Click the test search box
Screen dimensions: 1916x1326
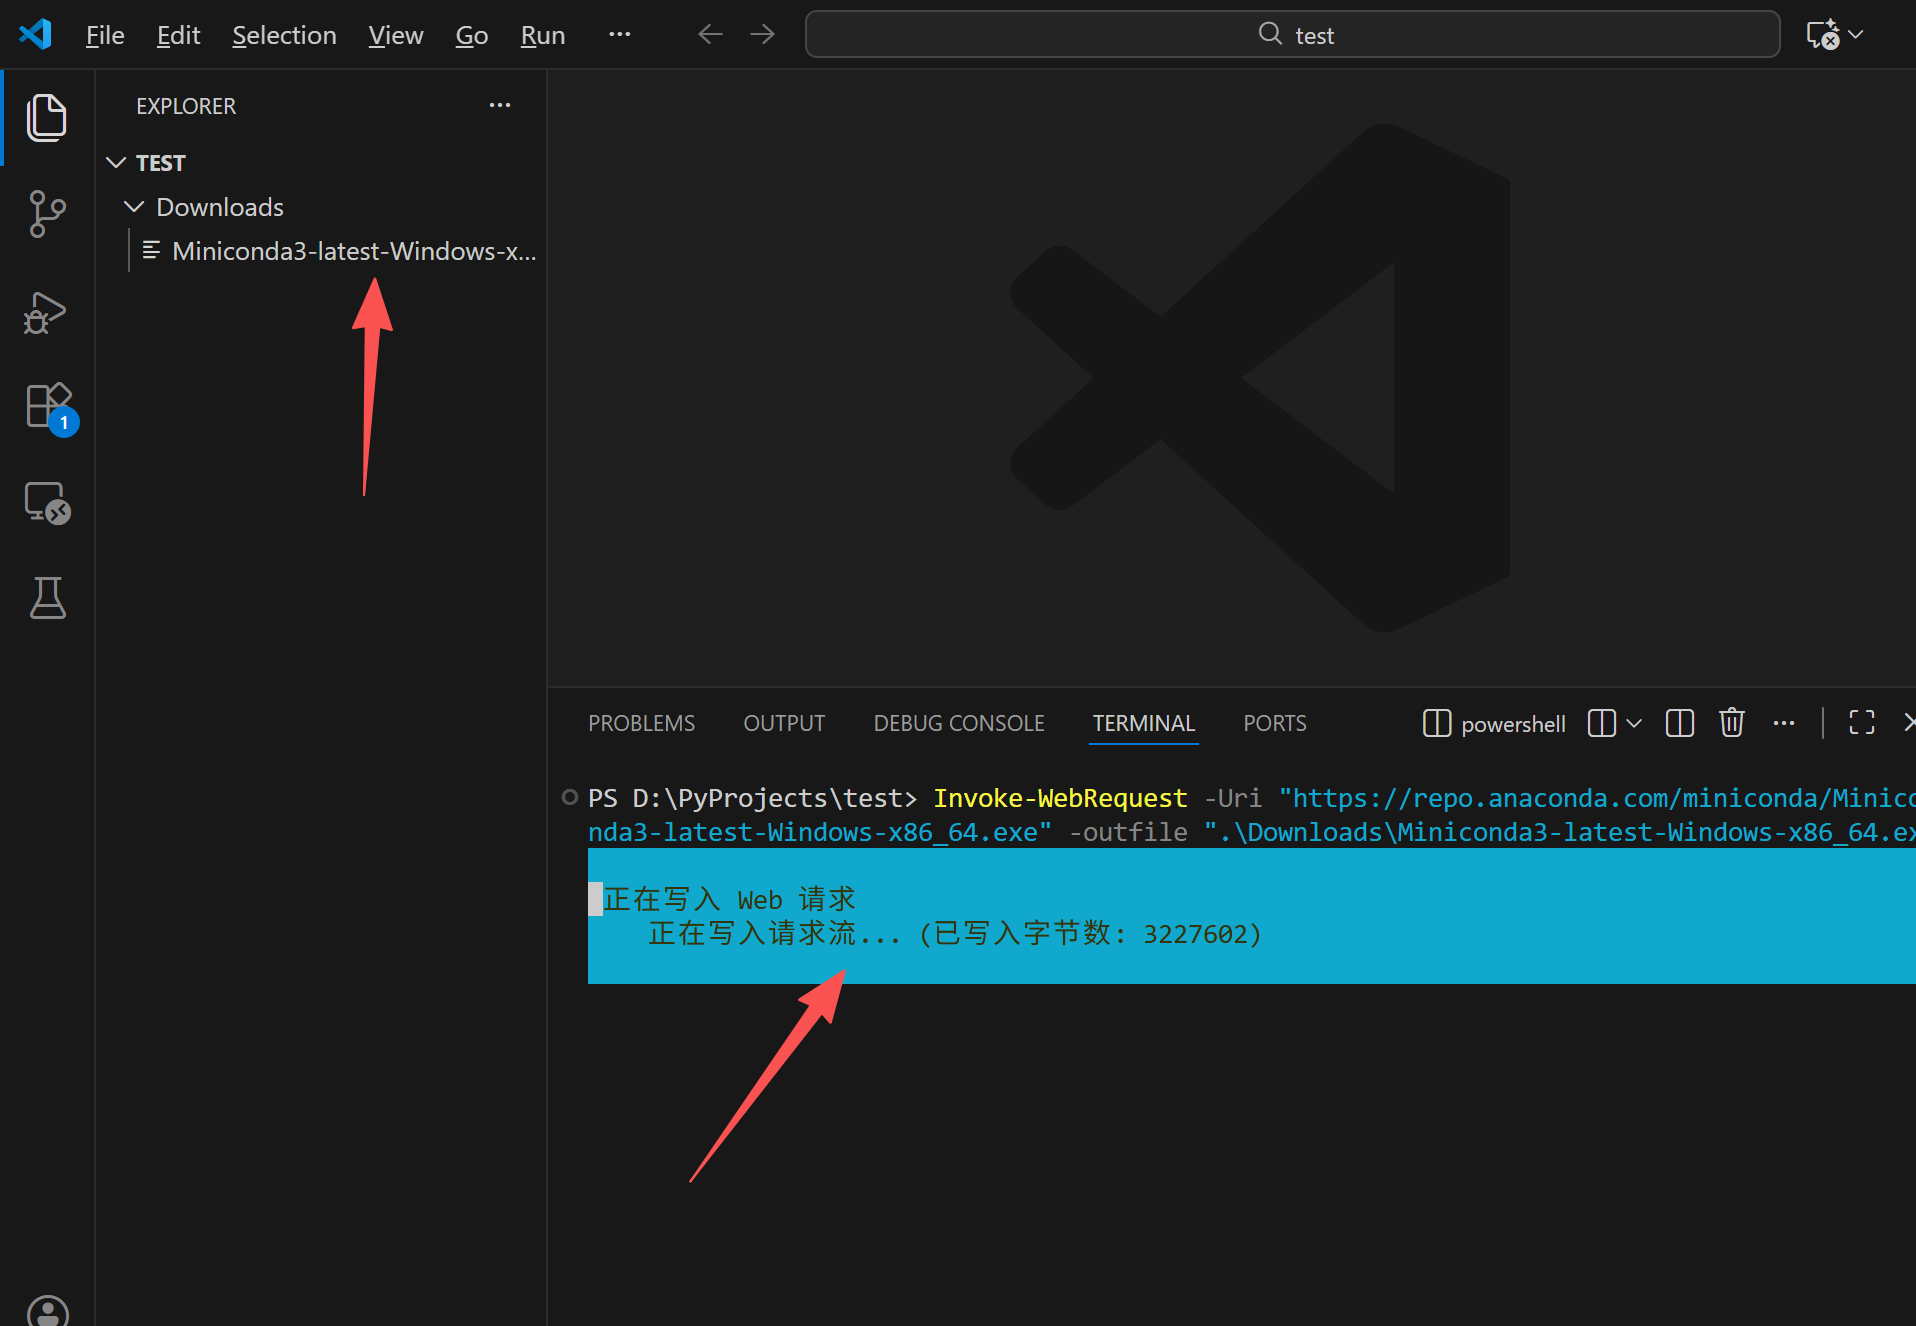(x=1292, y=35)
